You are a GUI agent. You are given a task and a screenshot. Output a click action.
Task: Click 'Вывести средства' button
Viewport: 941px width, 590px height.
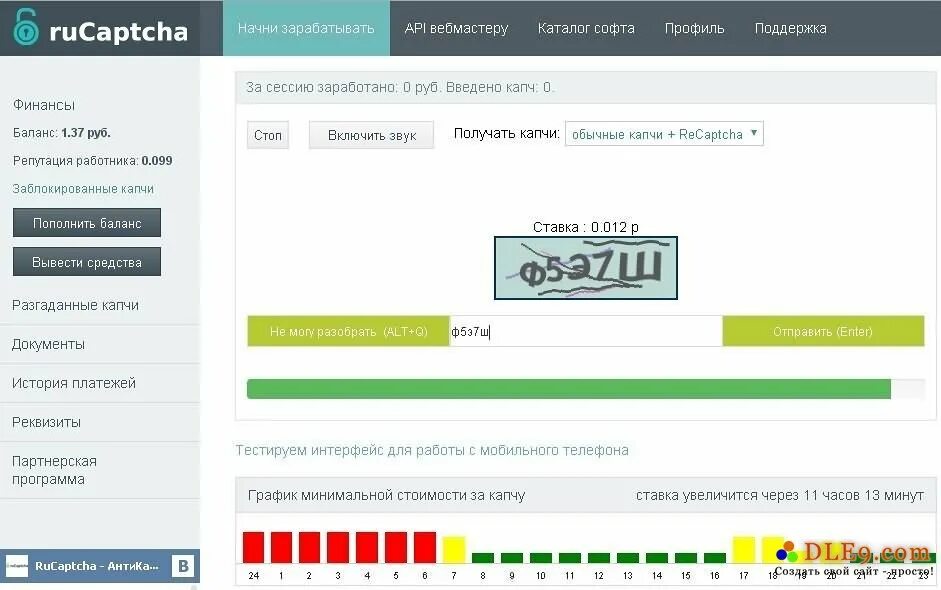87,262
